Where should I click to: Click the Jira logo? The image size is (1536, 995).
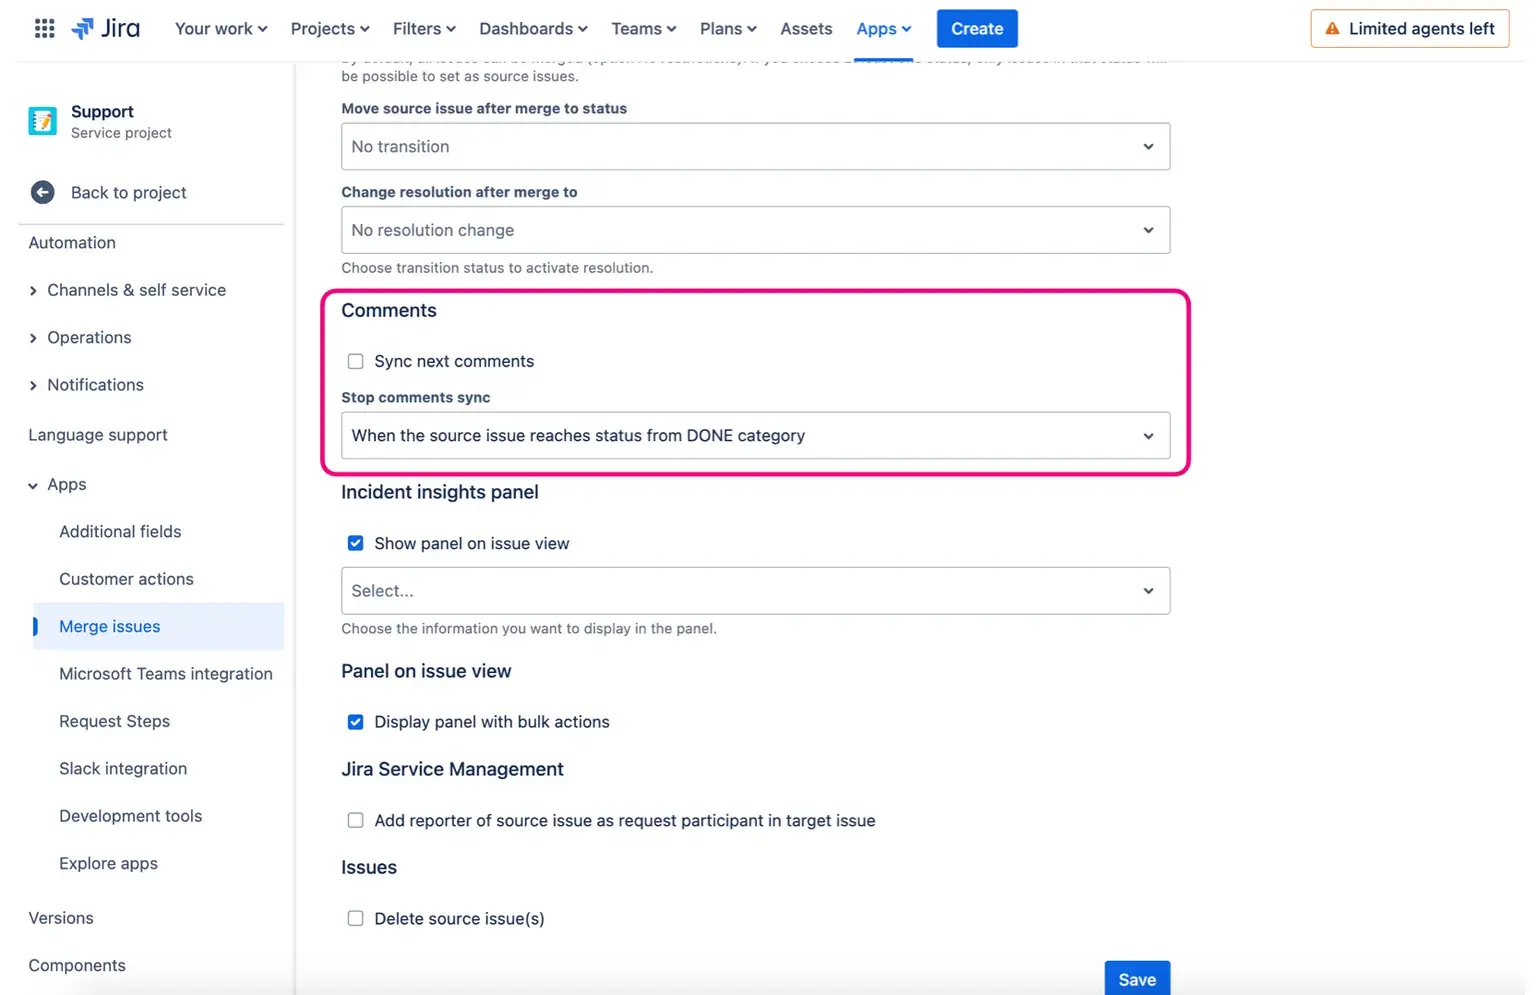[106, 29]
